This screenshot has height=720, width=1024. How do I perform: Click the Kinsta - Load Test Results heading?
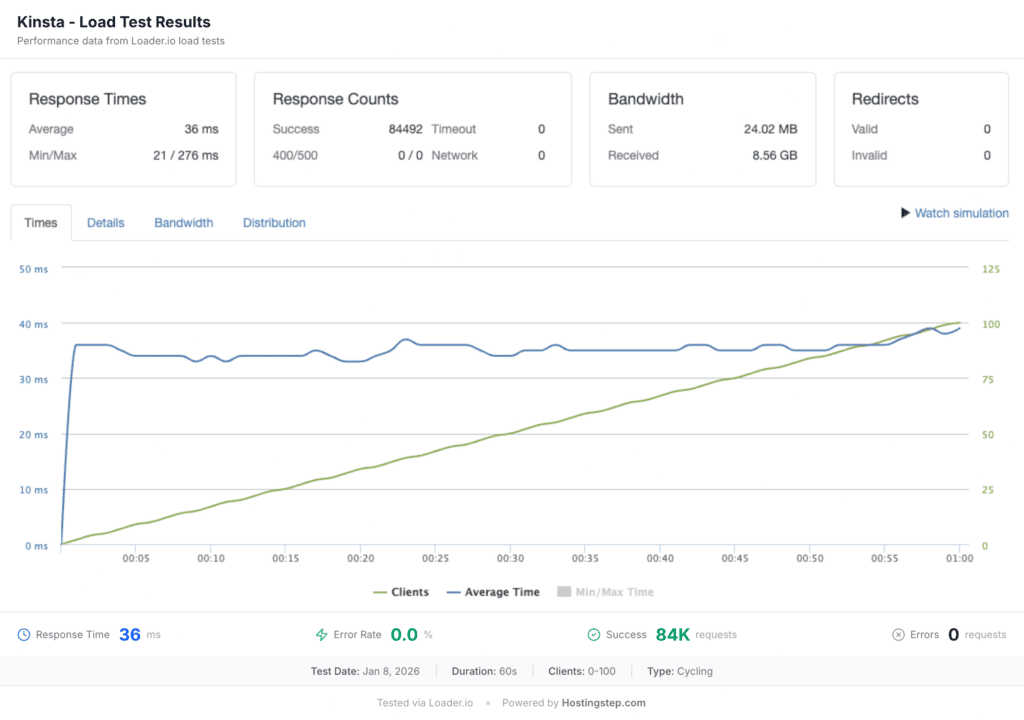pos(114,22)
